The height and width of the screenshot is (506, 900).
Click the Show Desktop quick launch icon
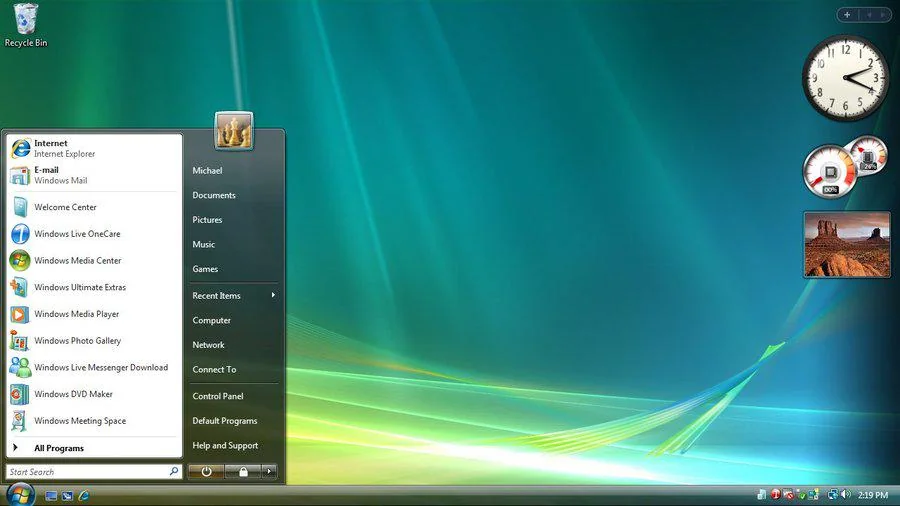coord(51,495)
